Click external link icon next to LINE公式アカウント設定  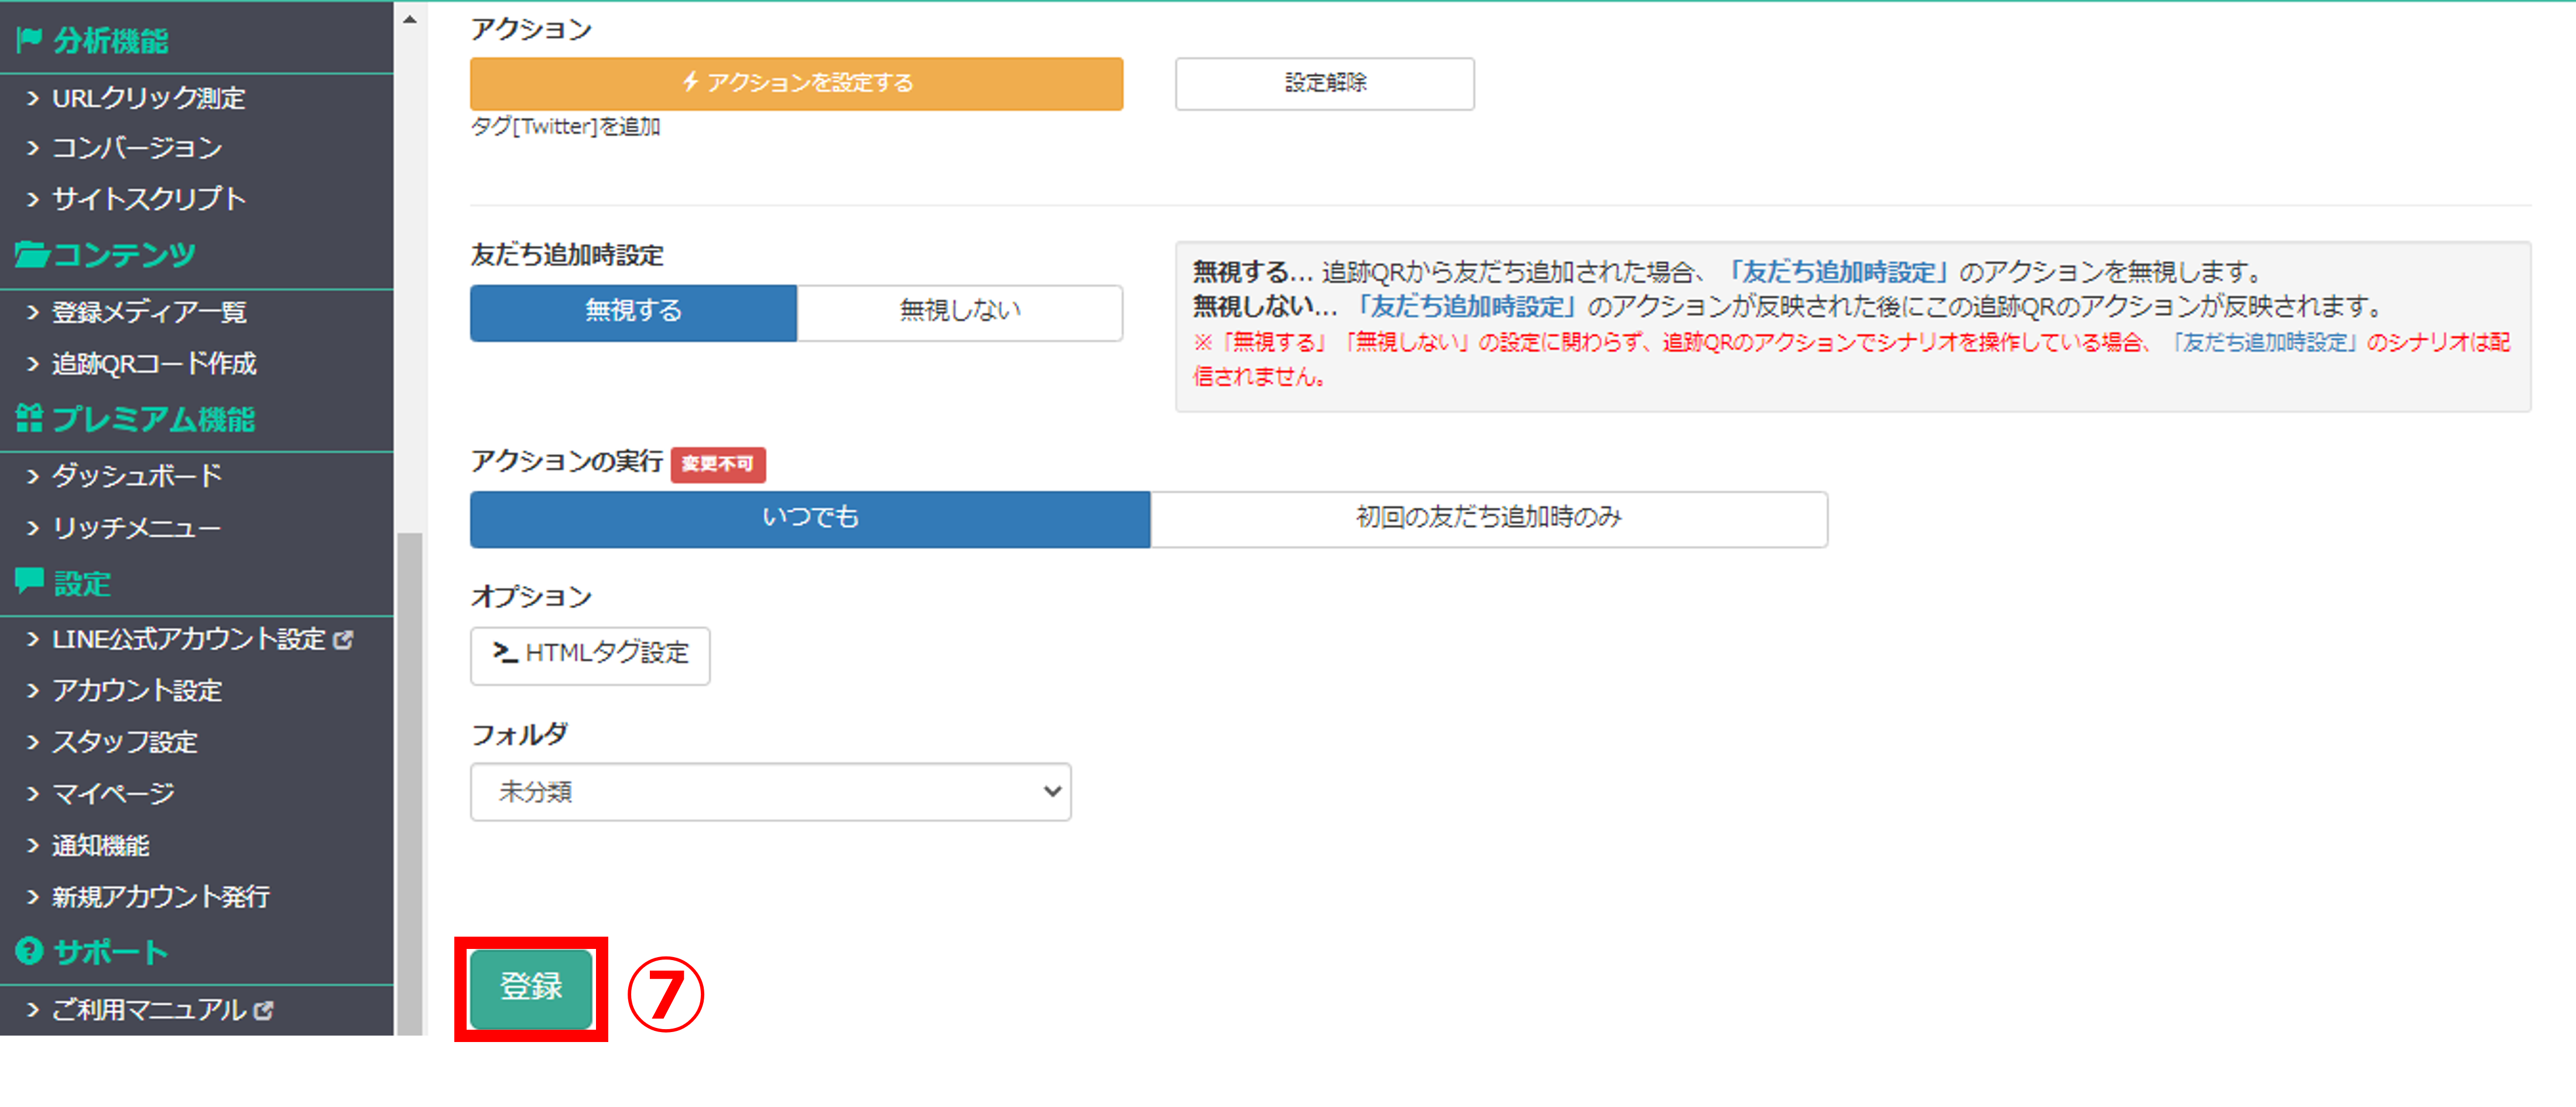point(343,639)
